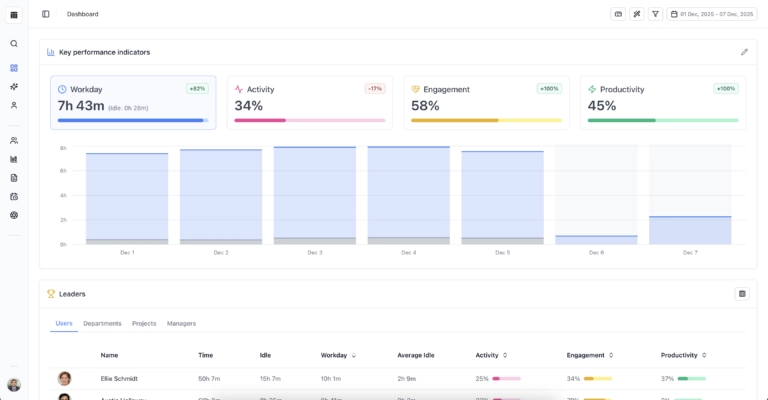The image size is (768, 400).
Task: Click the Workday clock icon
Action: (62, 89)
